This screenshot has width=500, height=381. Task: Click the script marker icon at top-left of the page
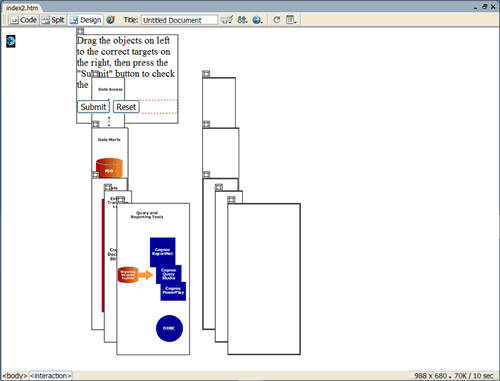point(11,41)
